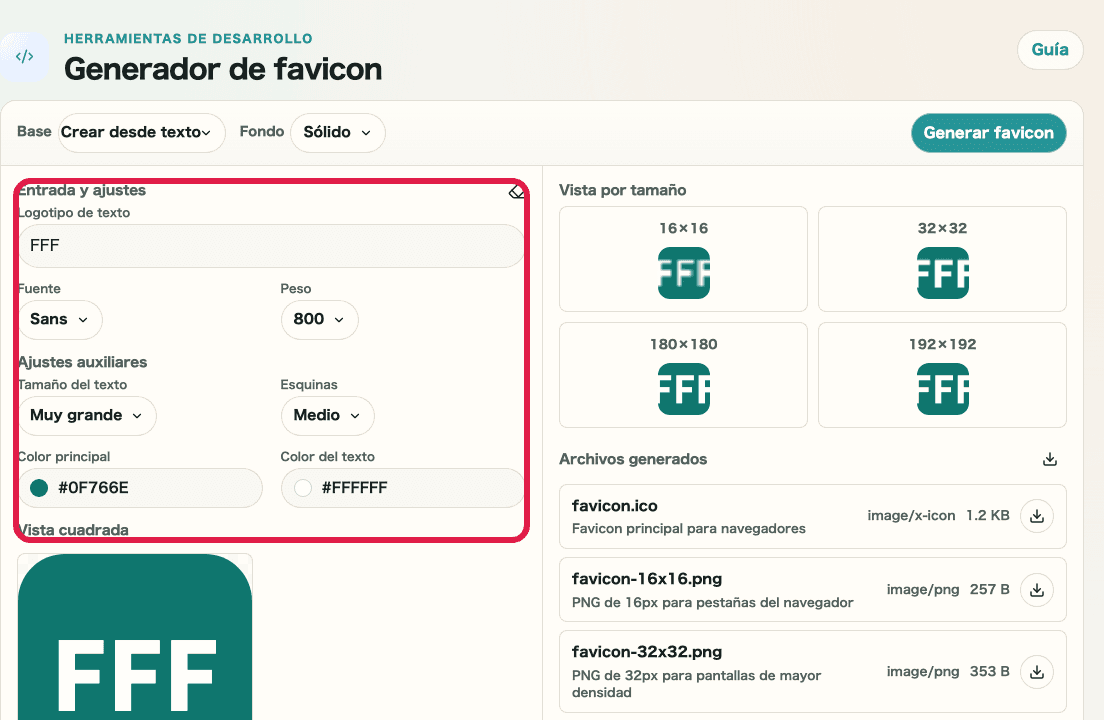Open Tamaño del texto 'Muy grande' dropdown

[x=87, y=415]
